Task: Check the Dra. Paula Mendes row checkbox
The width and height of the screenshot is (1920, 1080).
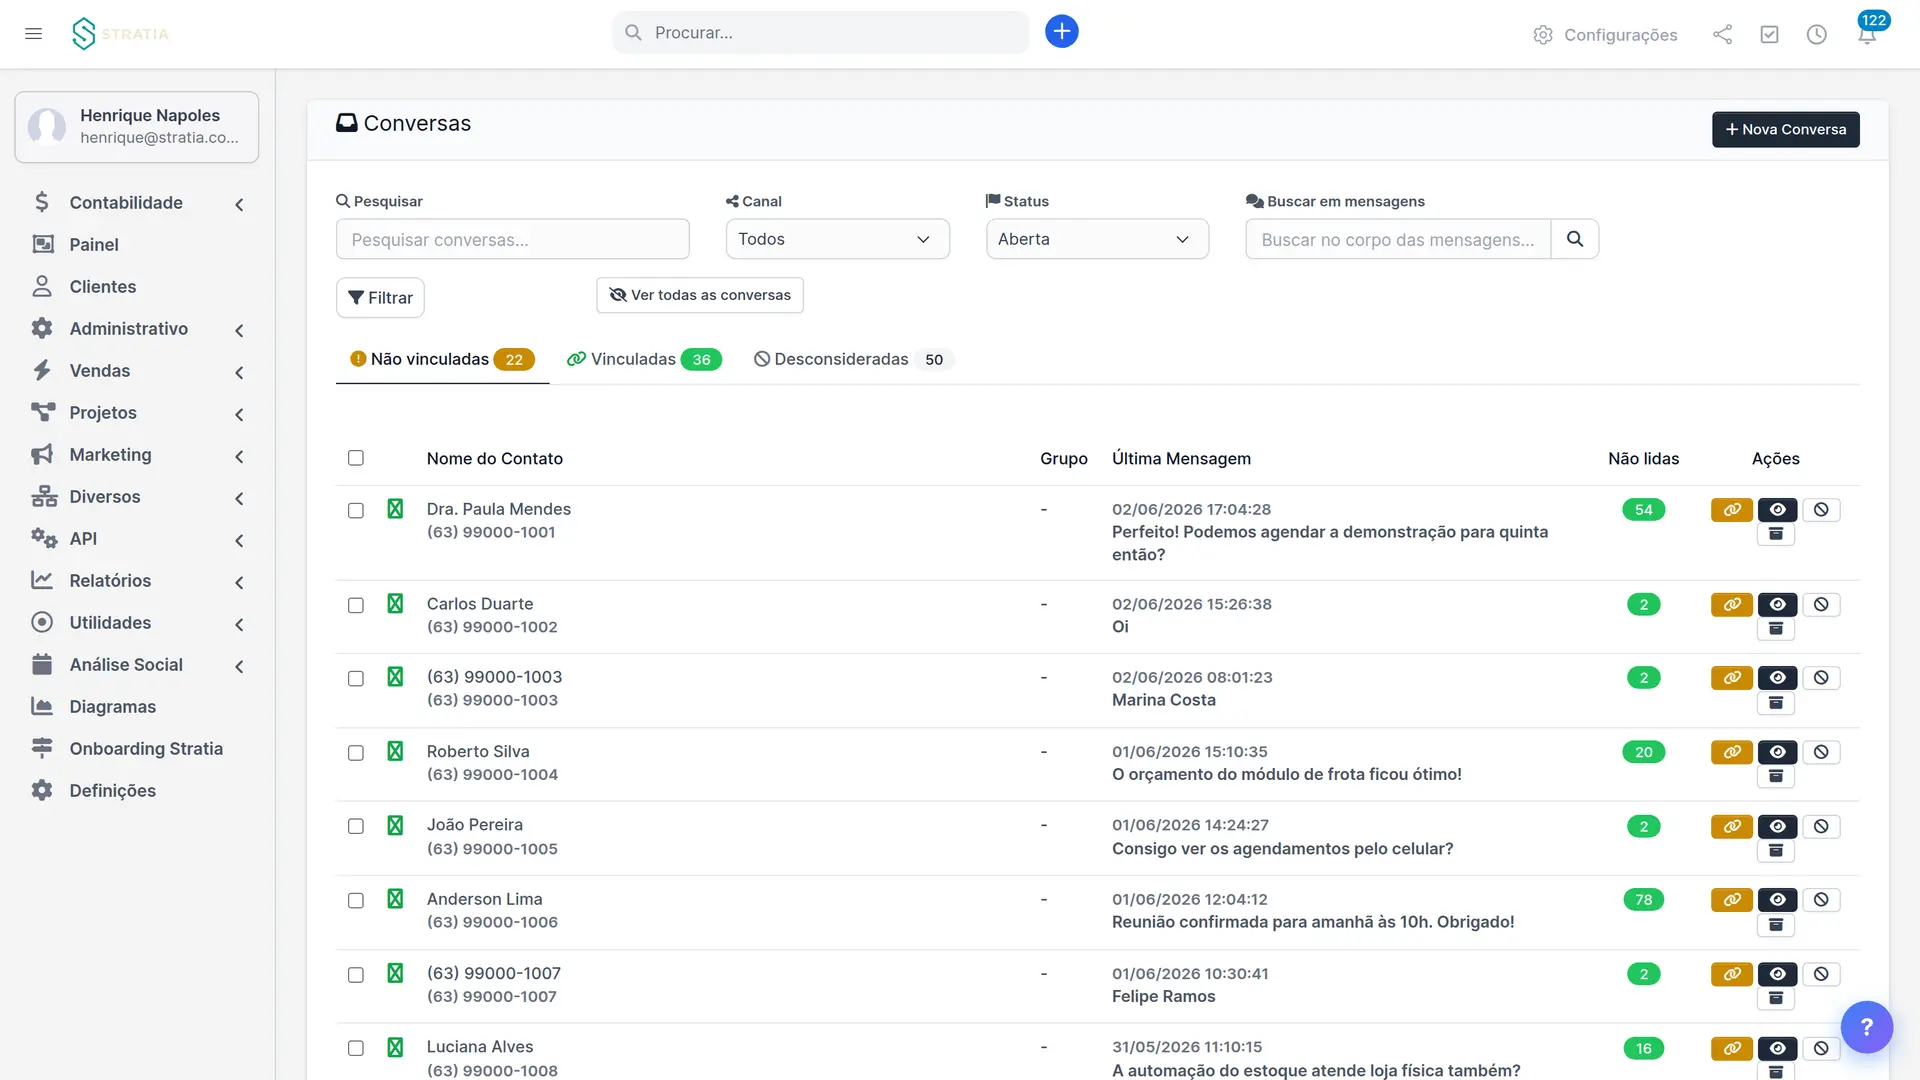Action: pyautogui.click(x=355, y=511)
